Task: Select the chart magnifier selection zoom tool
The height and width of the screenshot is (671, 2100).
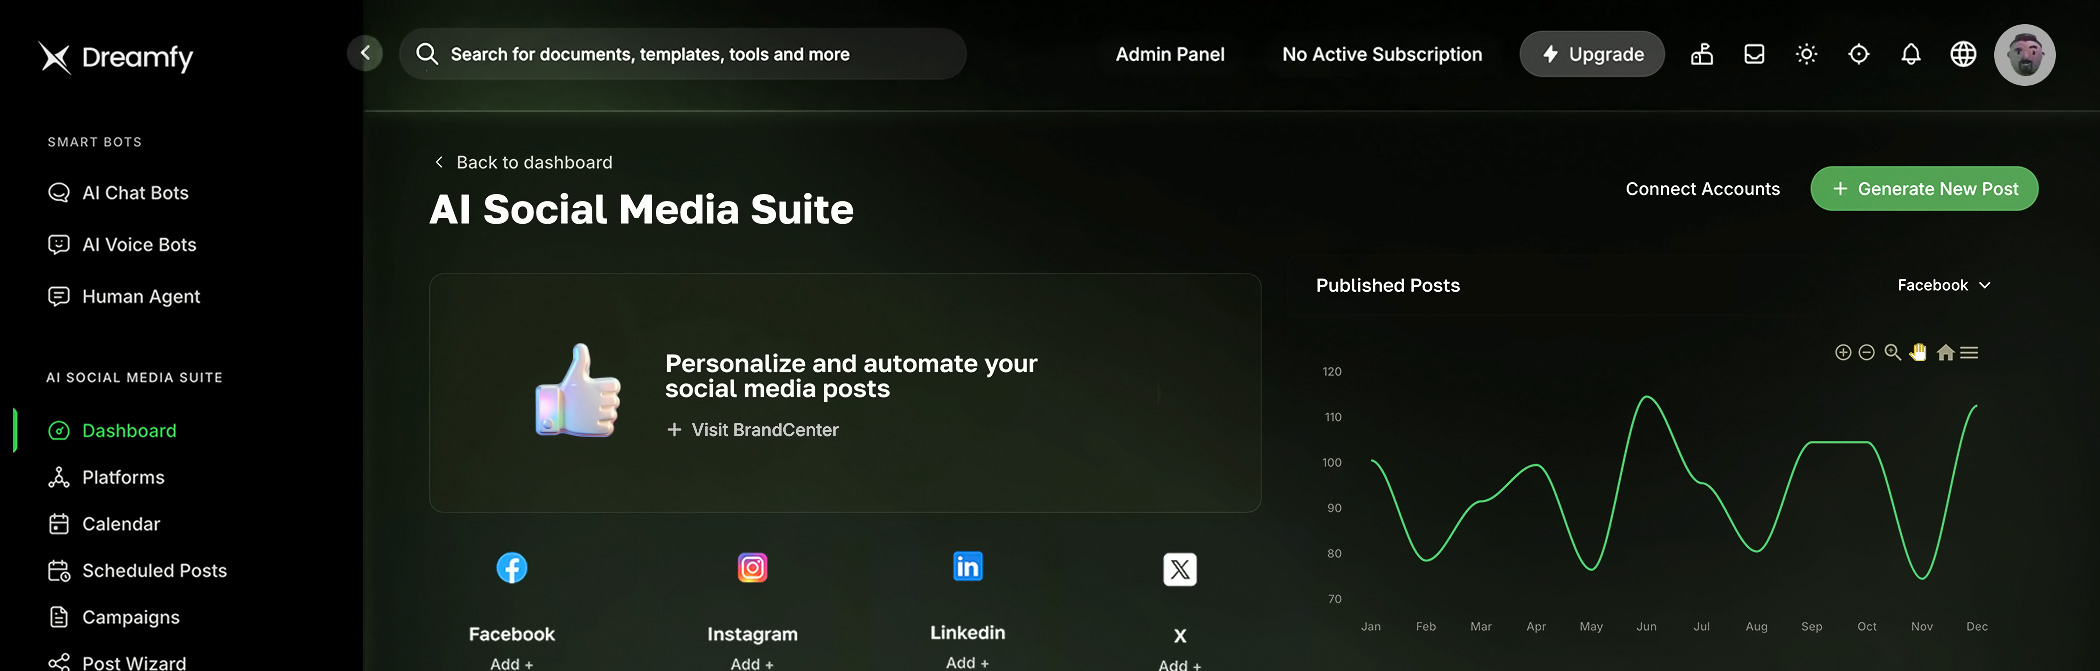Action: click(1892, 353)
